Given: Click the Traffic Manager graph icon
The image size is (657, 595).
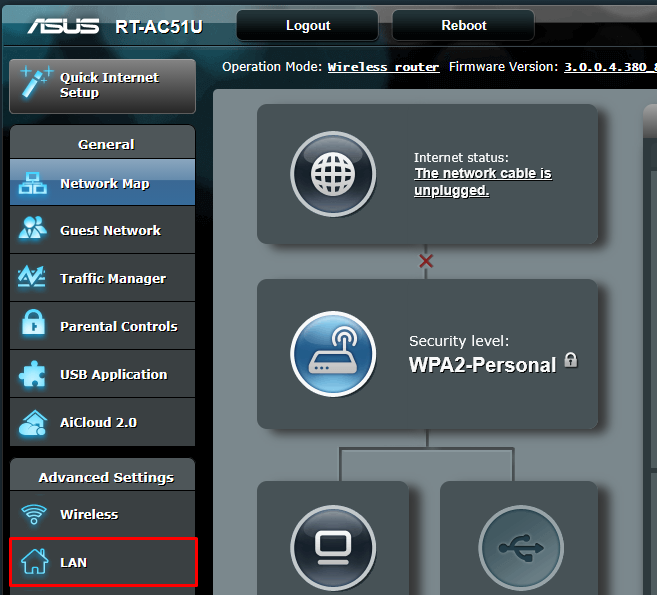Looking at the screenshot, I should click(32, 277).
